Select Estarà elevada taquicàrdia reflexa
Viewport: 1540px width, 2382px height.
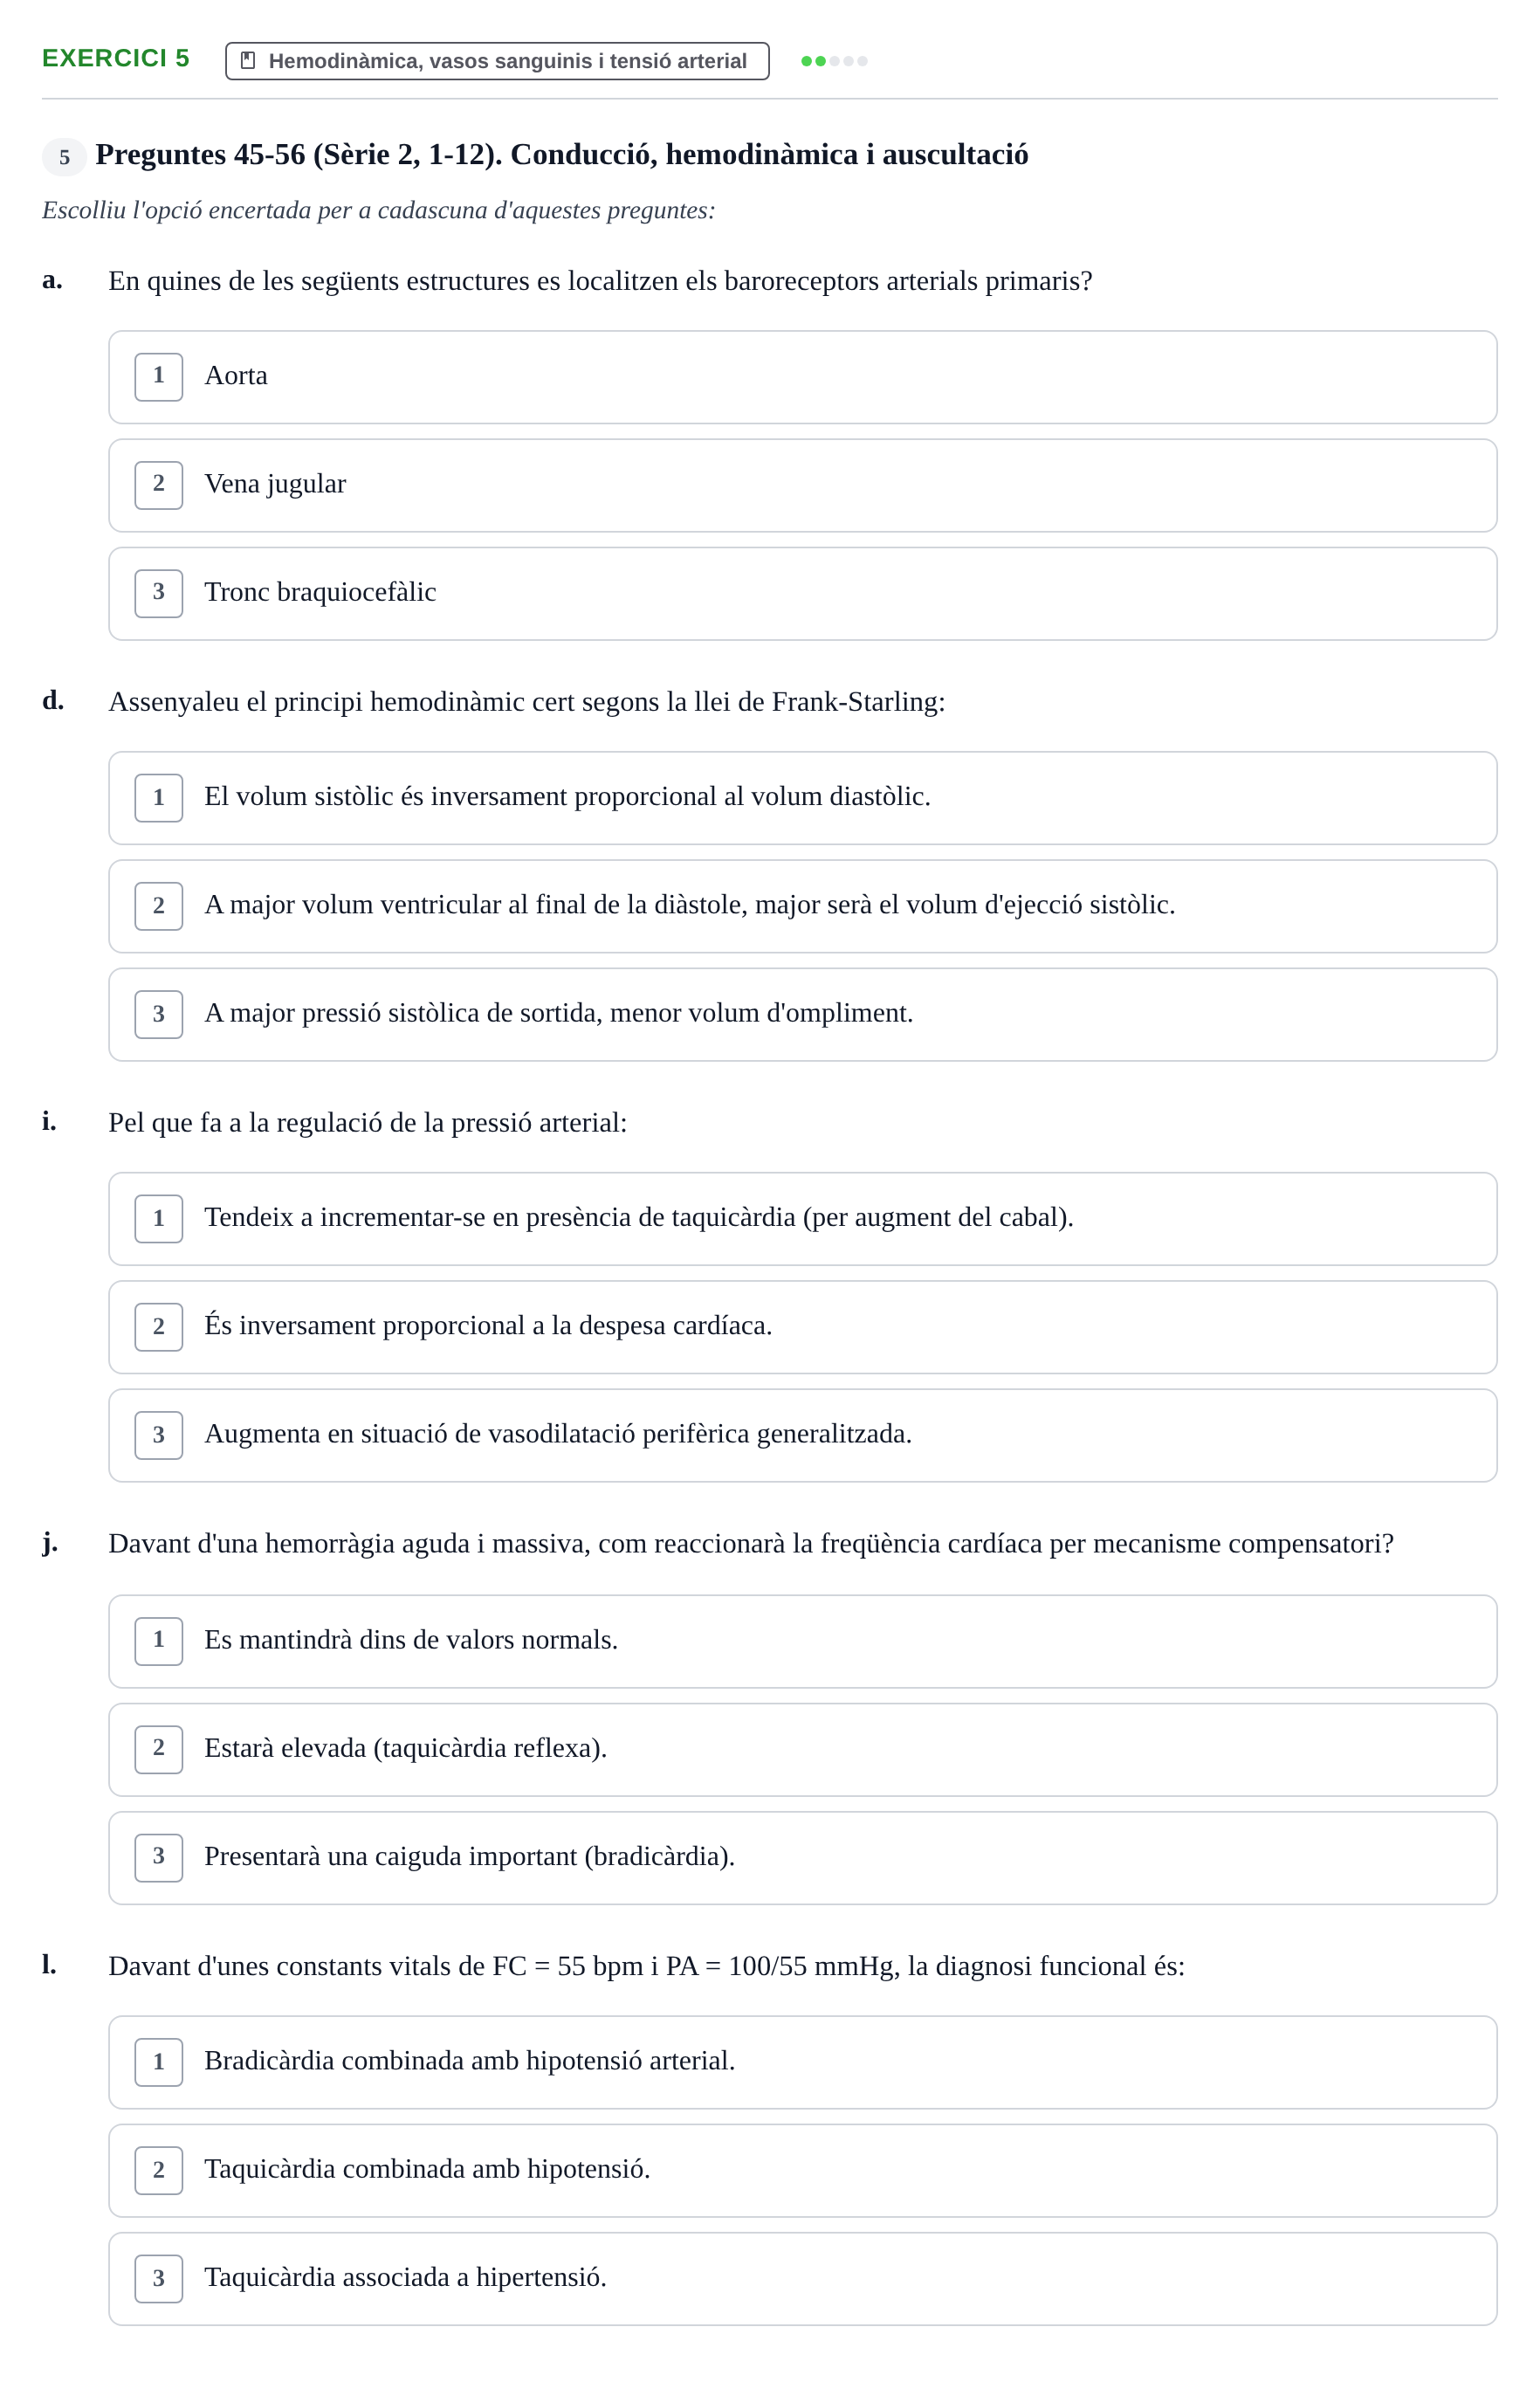coord(802,1749)
